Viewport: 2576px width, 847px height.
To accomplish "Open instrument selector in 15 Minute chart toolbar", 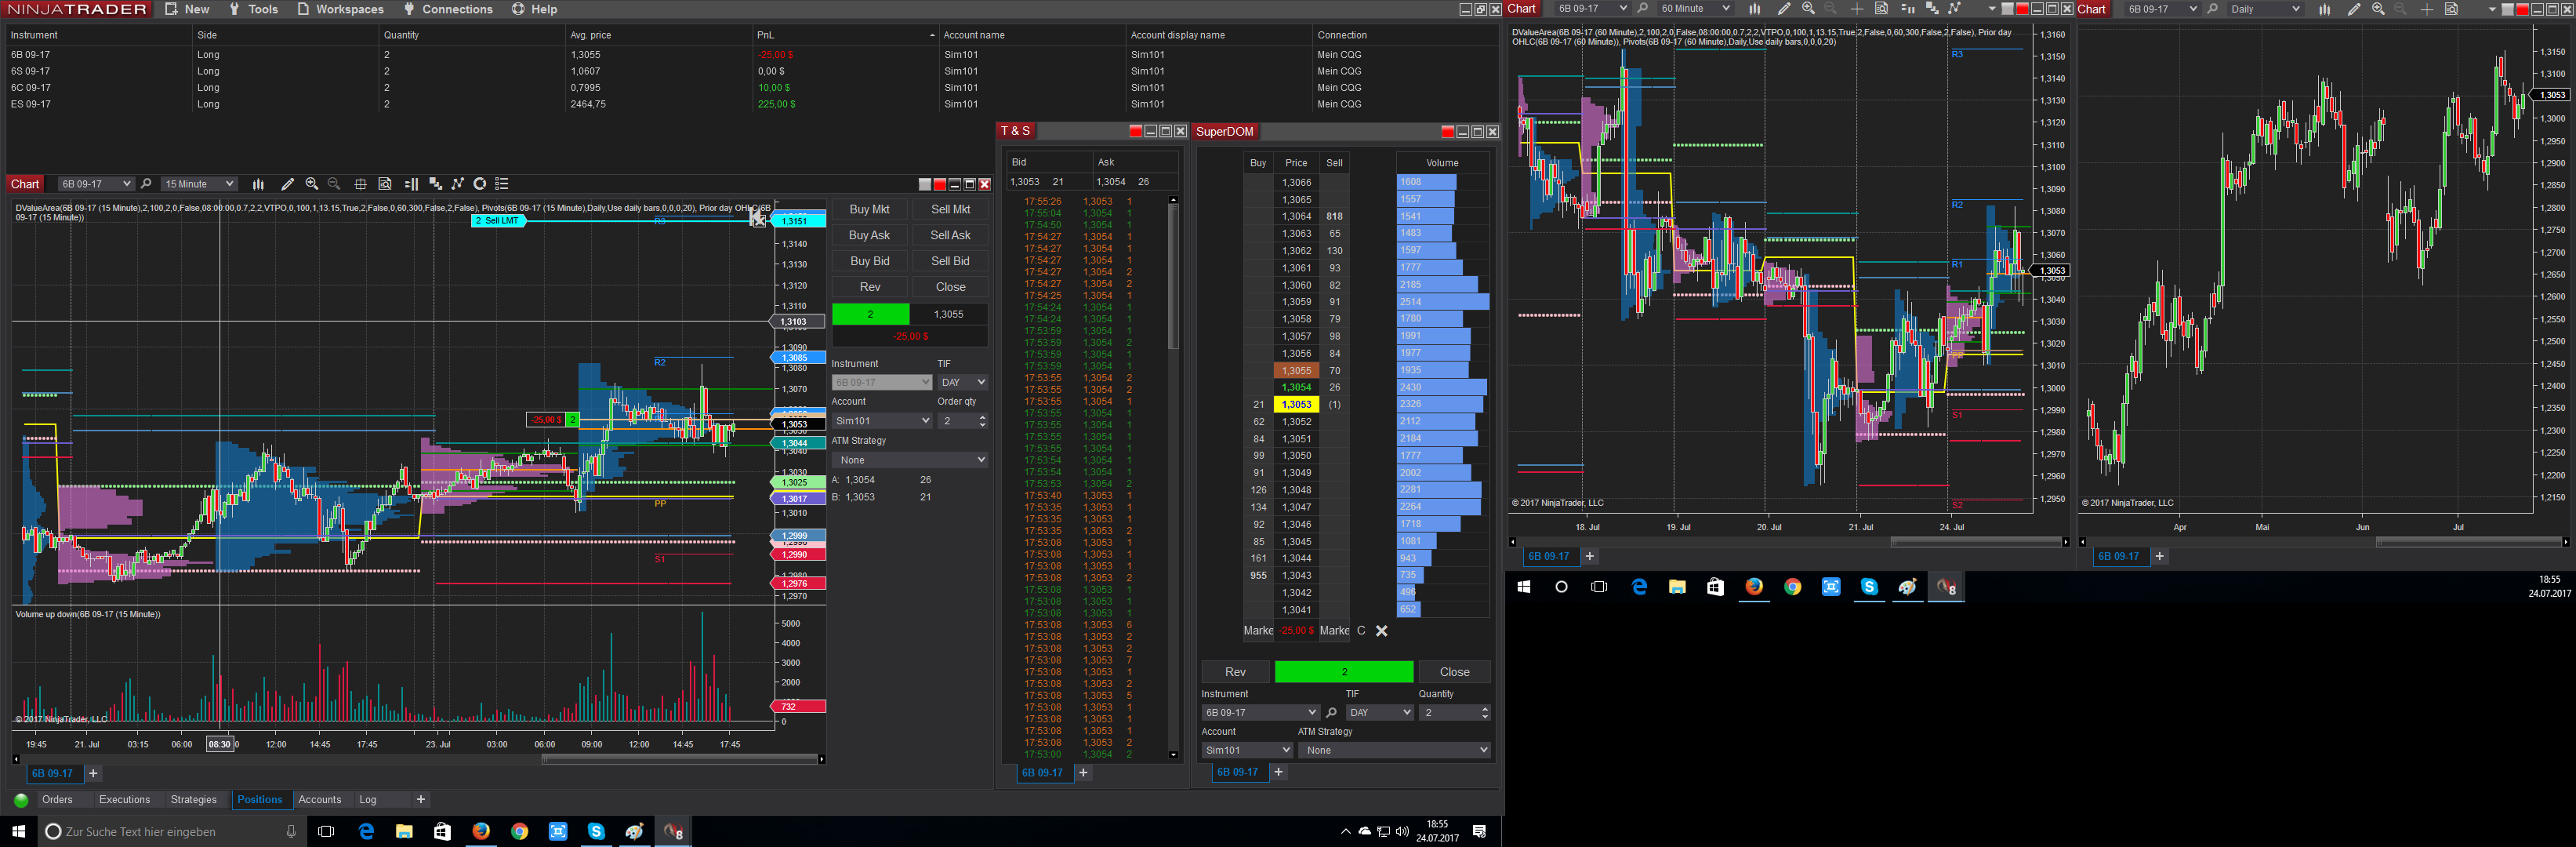I will [96, 184].
